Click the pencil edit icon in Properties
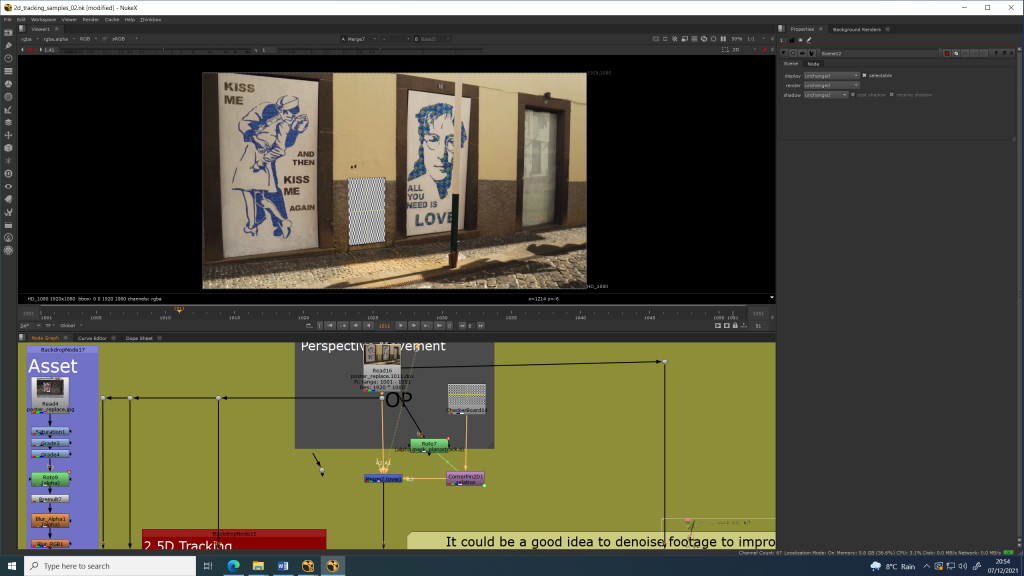Screen dimensions: 1024x576 (809, 40)
